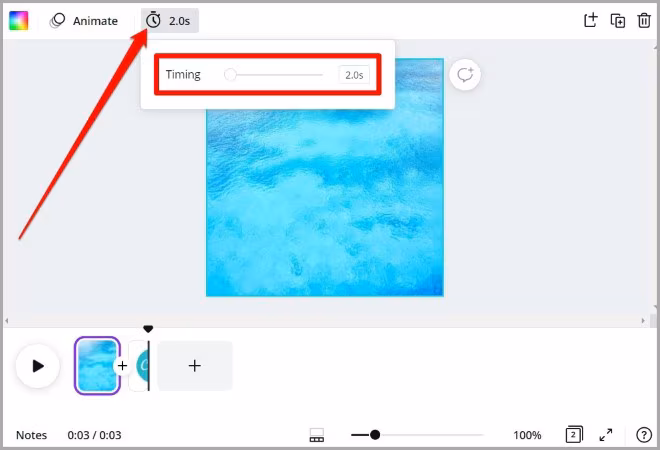This screenshot has height=450, width=660.
Task: Click the zoom slider knob
Action: (x=375, y=434)
